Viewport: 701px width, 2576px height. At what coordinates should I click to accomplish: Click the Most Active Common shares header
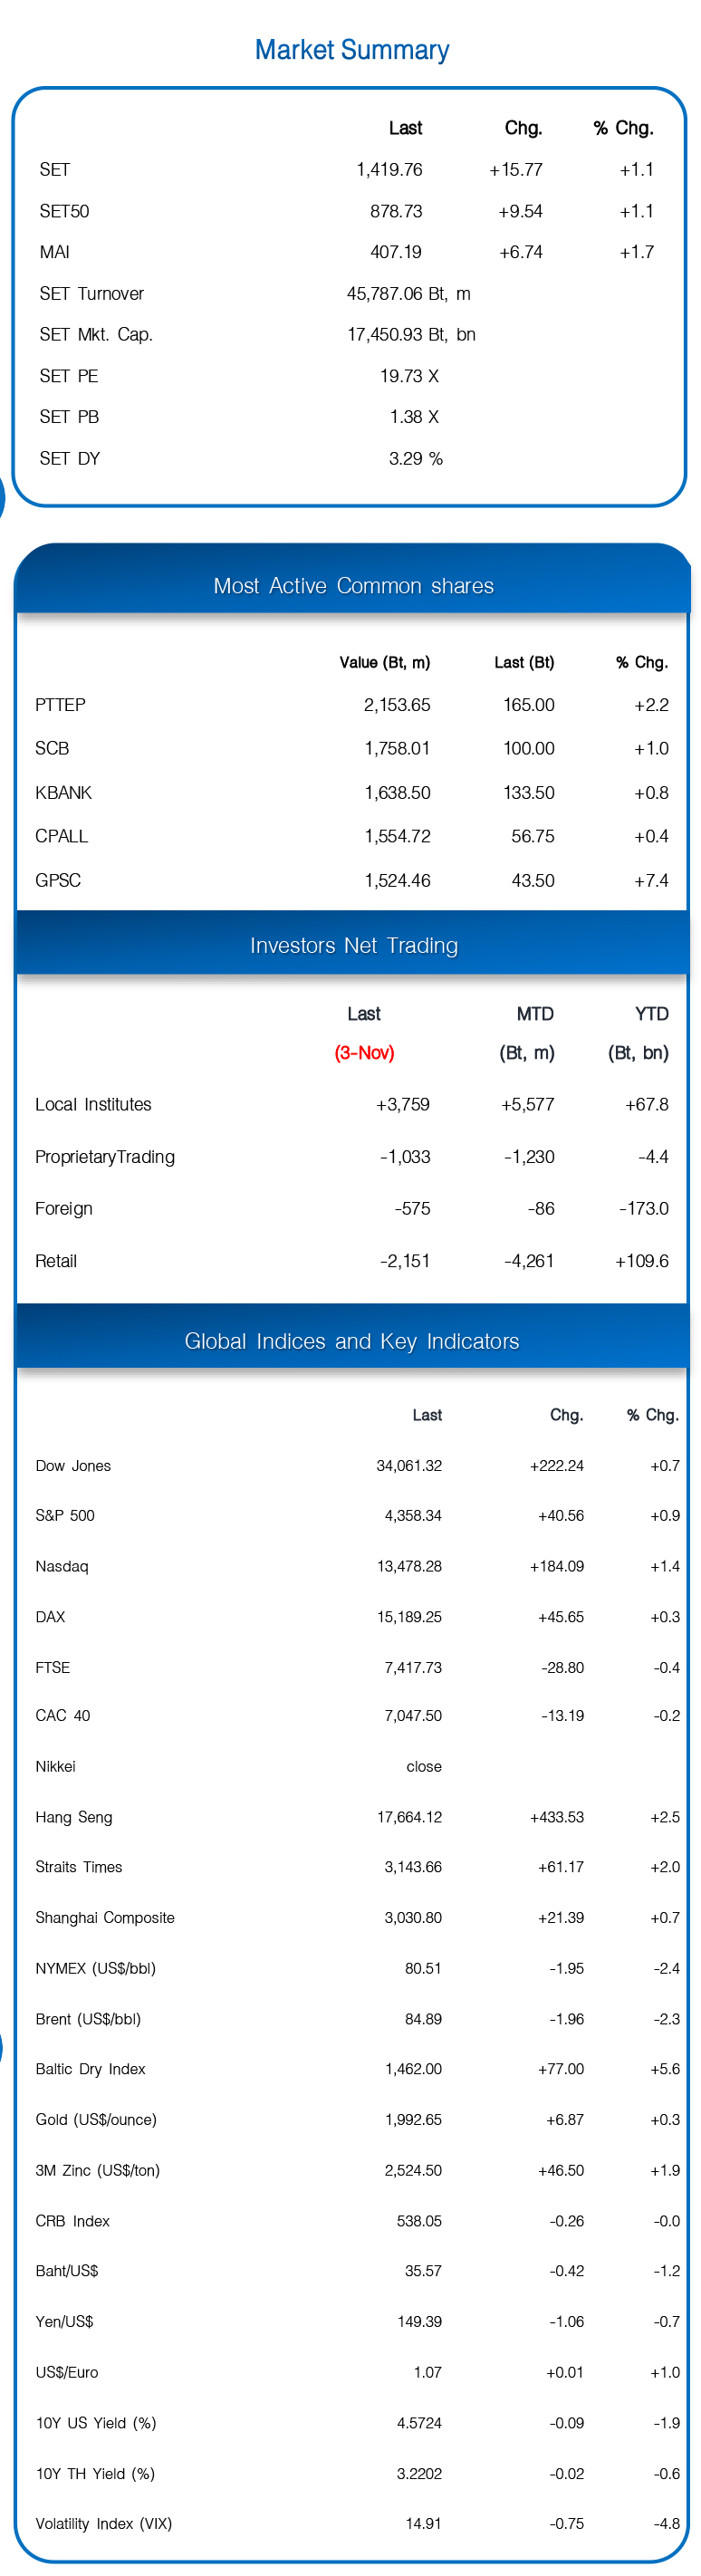pos(353,585)
